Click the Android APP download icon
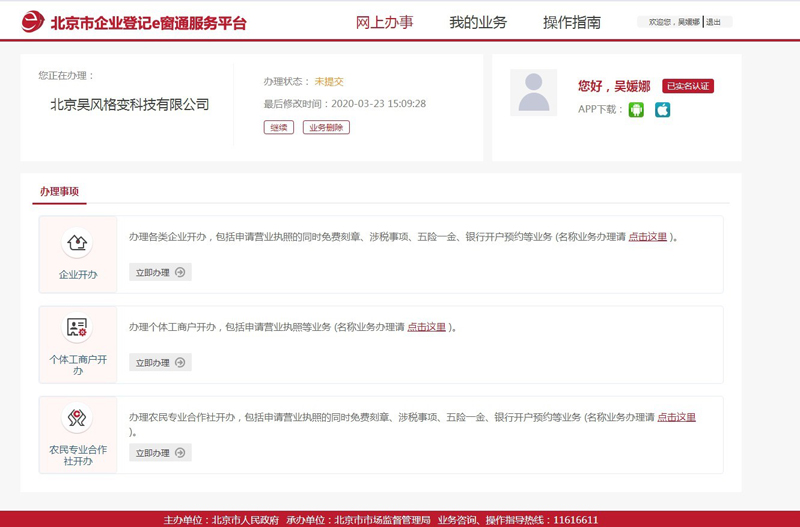Screen dimensions: 800x527 [x=636, y=110]
